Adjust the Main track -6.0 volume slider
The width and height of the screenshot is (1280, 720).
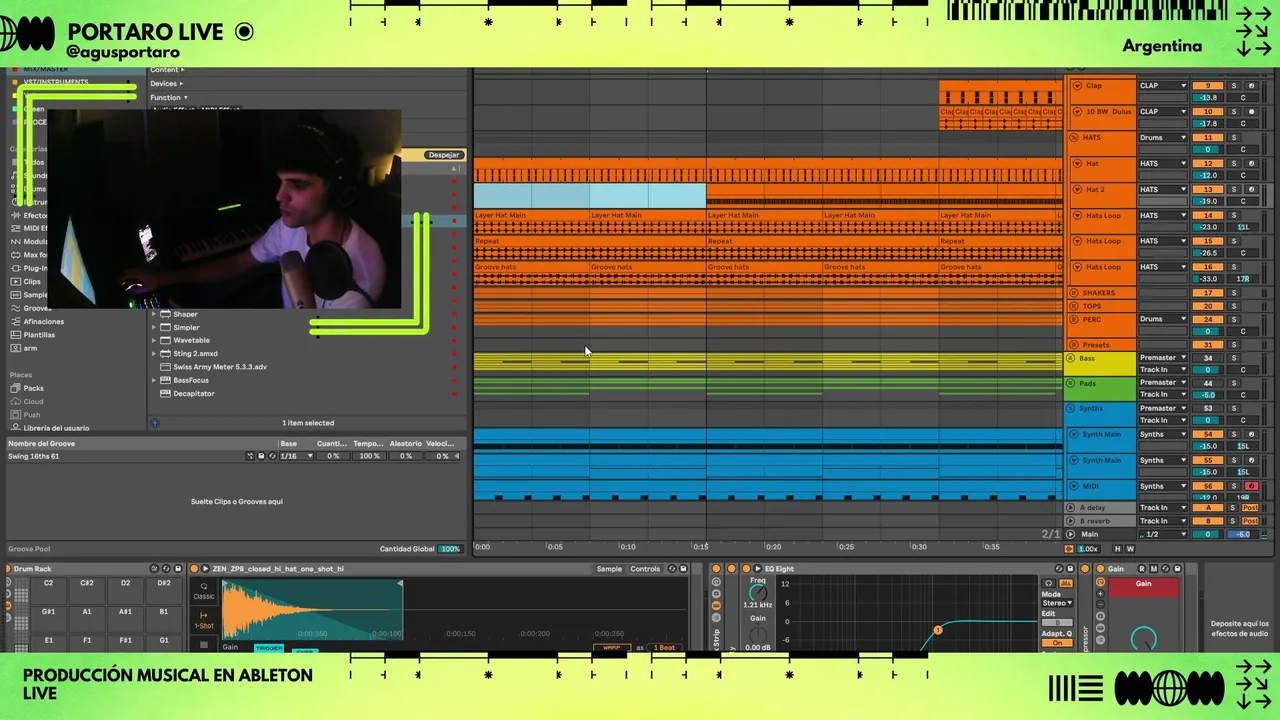1244,534
